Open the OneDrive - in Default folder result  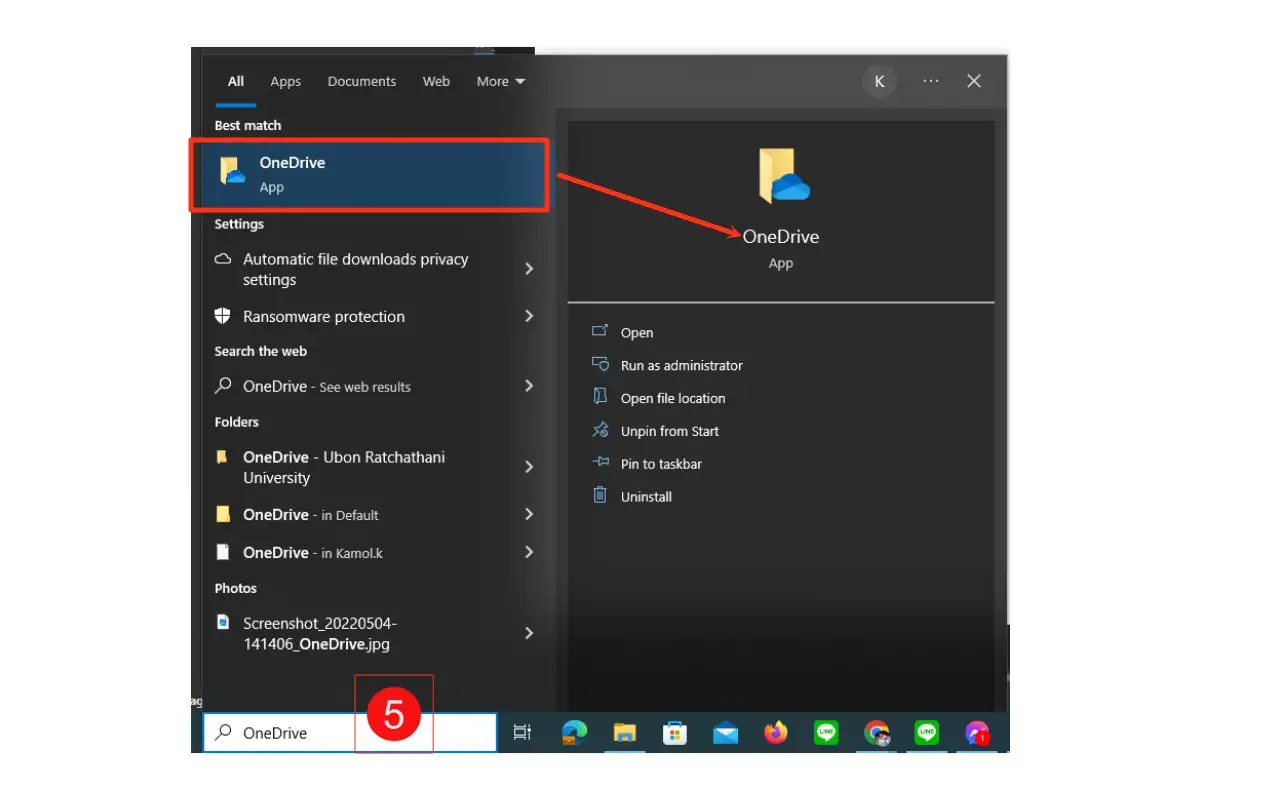(311, 514)
